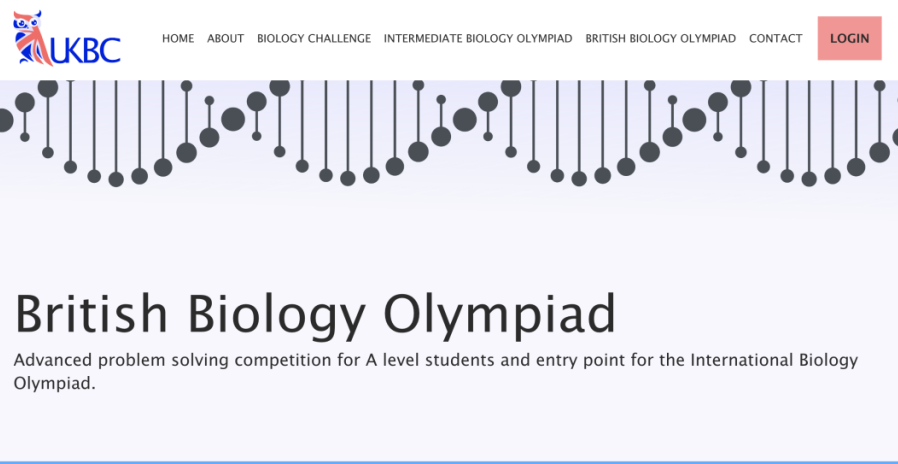The width and height of the screenshot is (898, 464).
Task: Click the UKBC owl logo icon
Action: 31,38
